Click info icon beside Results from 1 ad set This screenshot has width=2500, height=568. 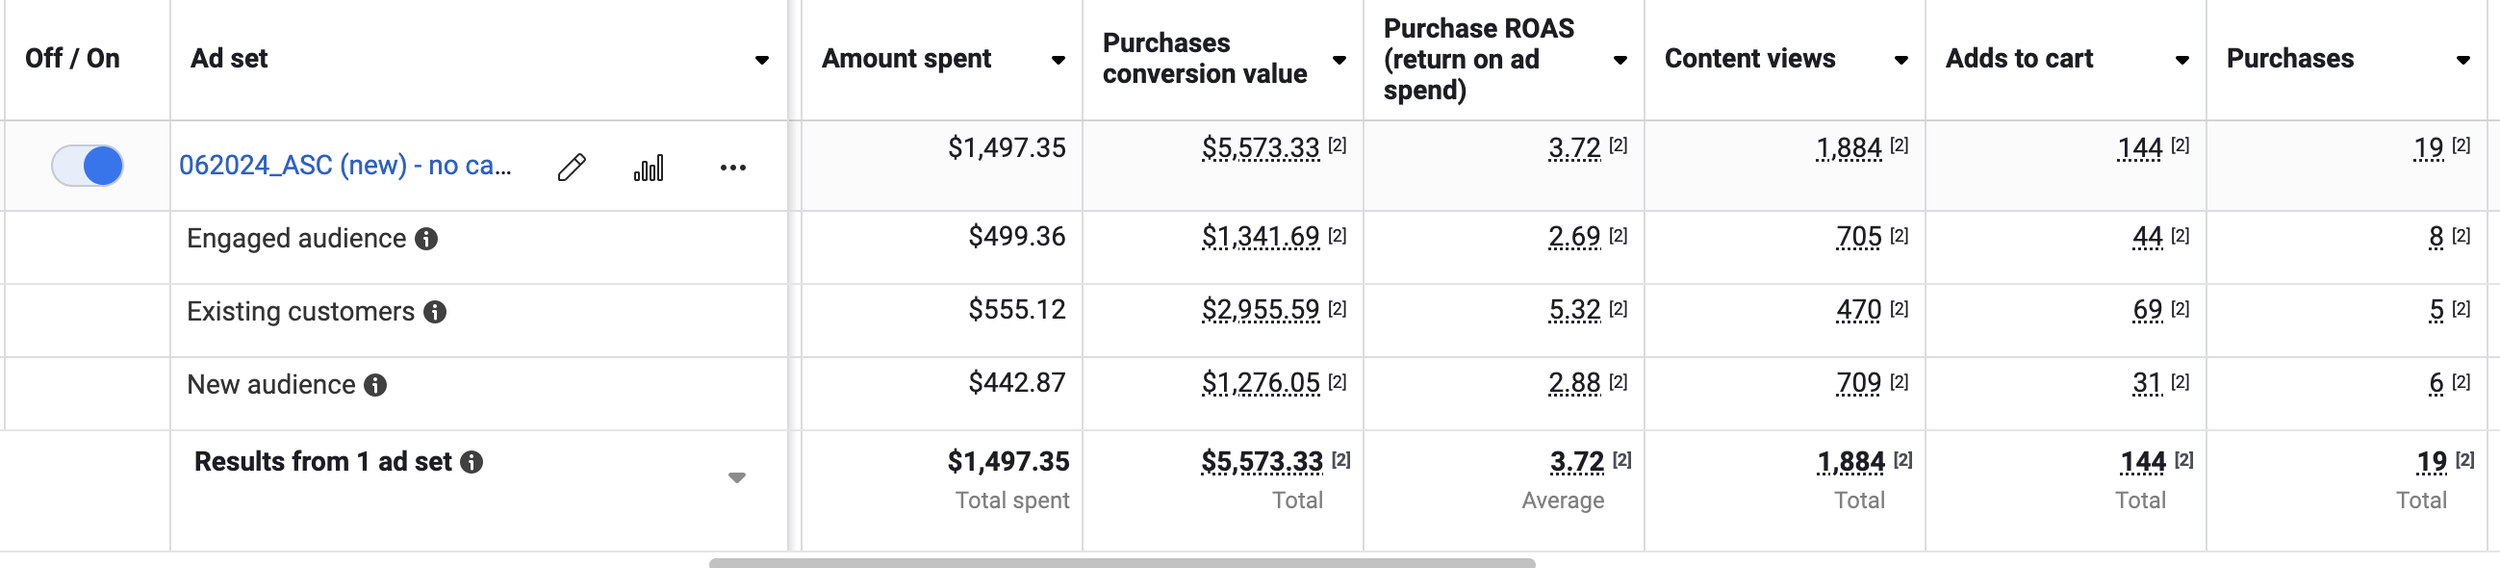472,462
